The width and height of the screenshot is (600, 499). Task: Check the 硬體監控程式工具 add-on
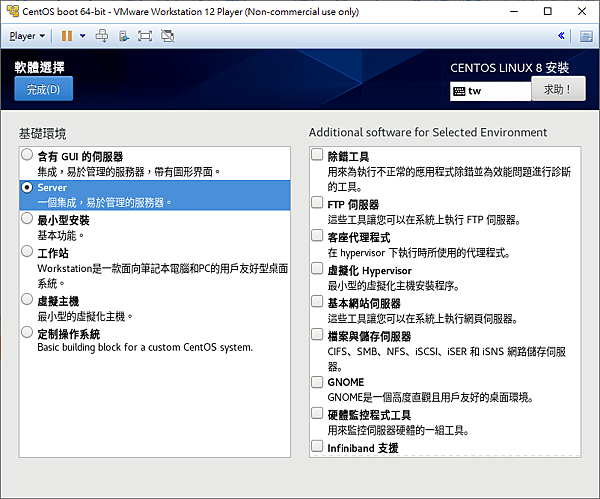[317, 413]
